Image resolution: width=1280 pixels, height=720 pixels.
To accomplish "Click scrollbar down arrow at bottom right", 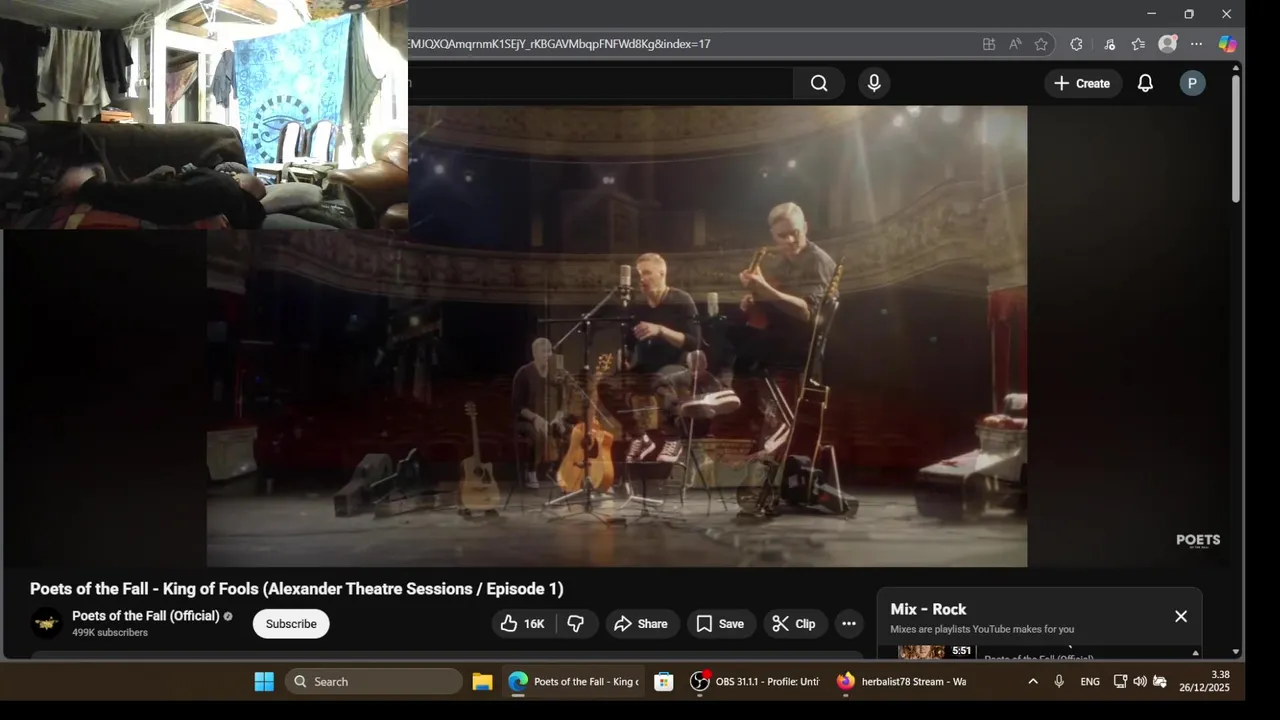I will (1236, 652).
